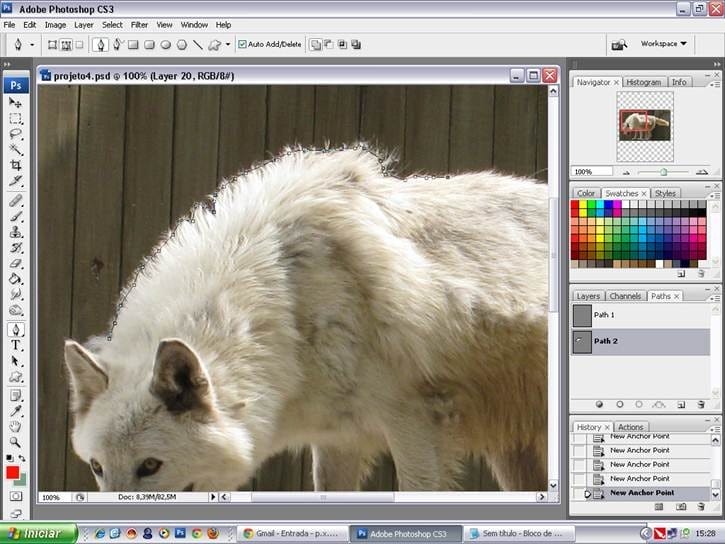Screen dimensions: 725x544
Task: Choose Rectangle shape in options bar
Action: 133,44
